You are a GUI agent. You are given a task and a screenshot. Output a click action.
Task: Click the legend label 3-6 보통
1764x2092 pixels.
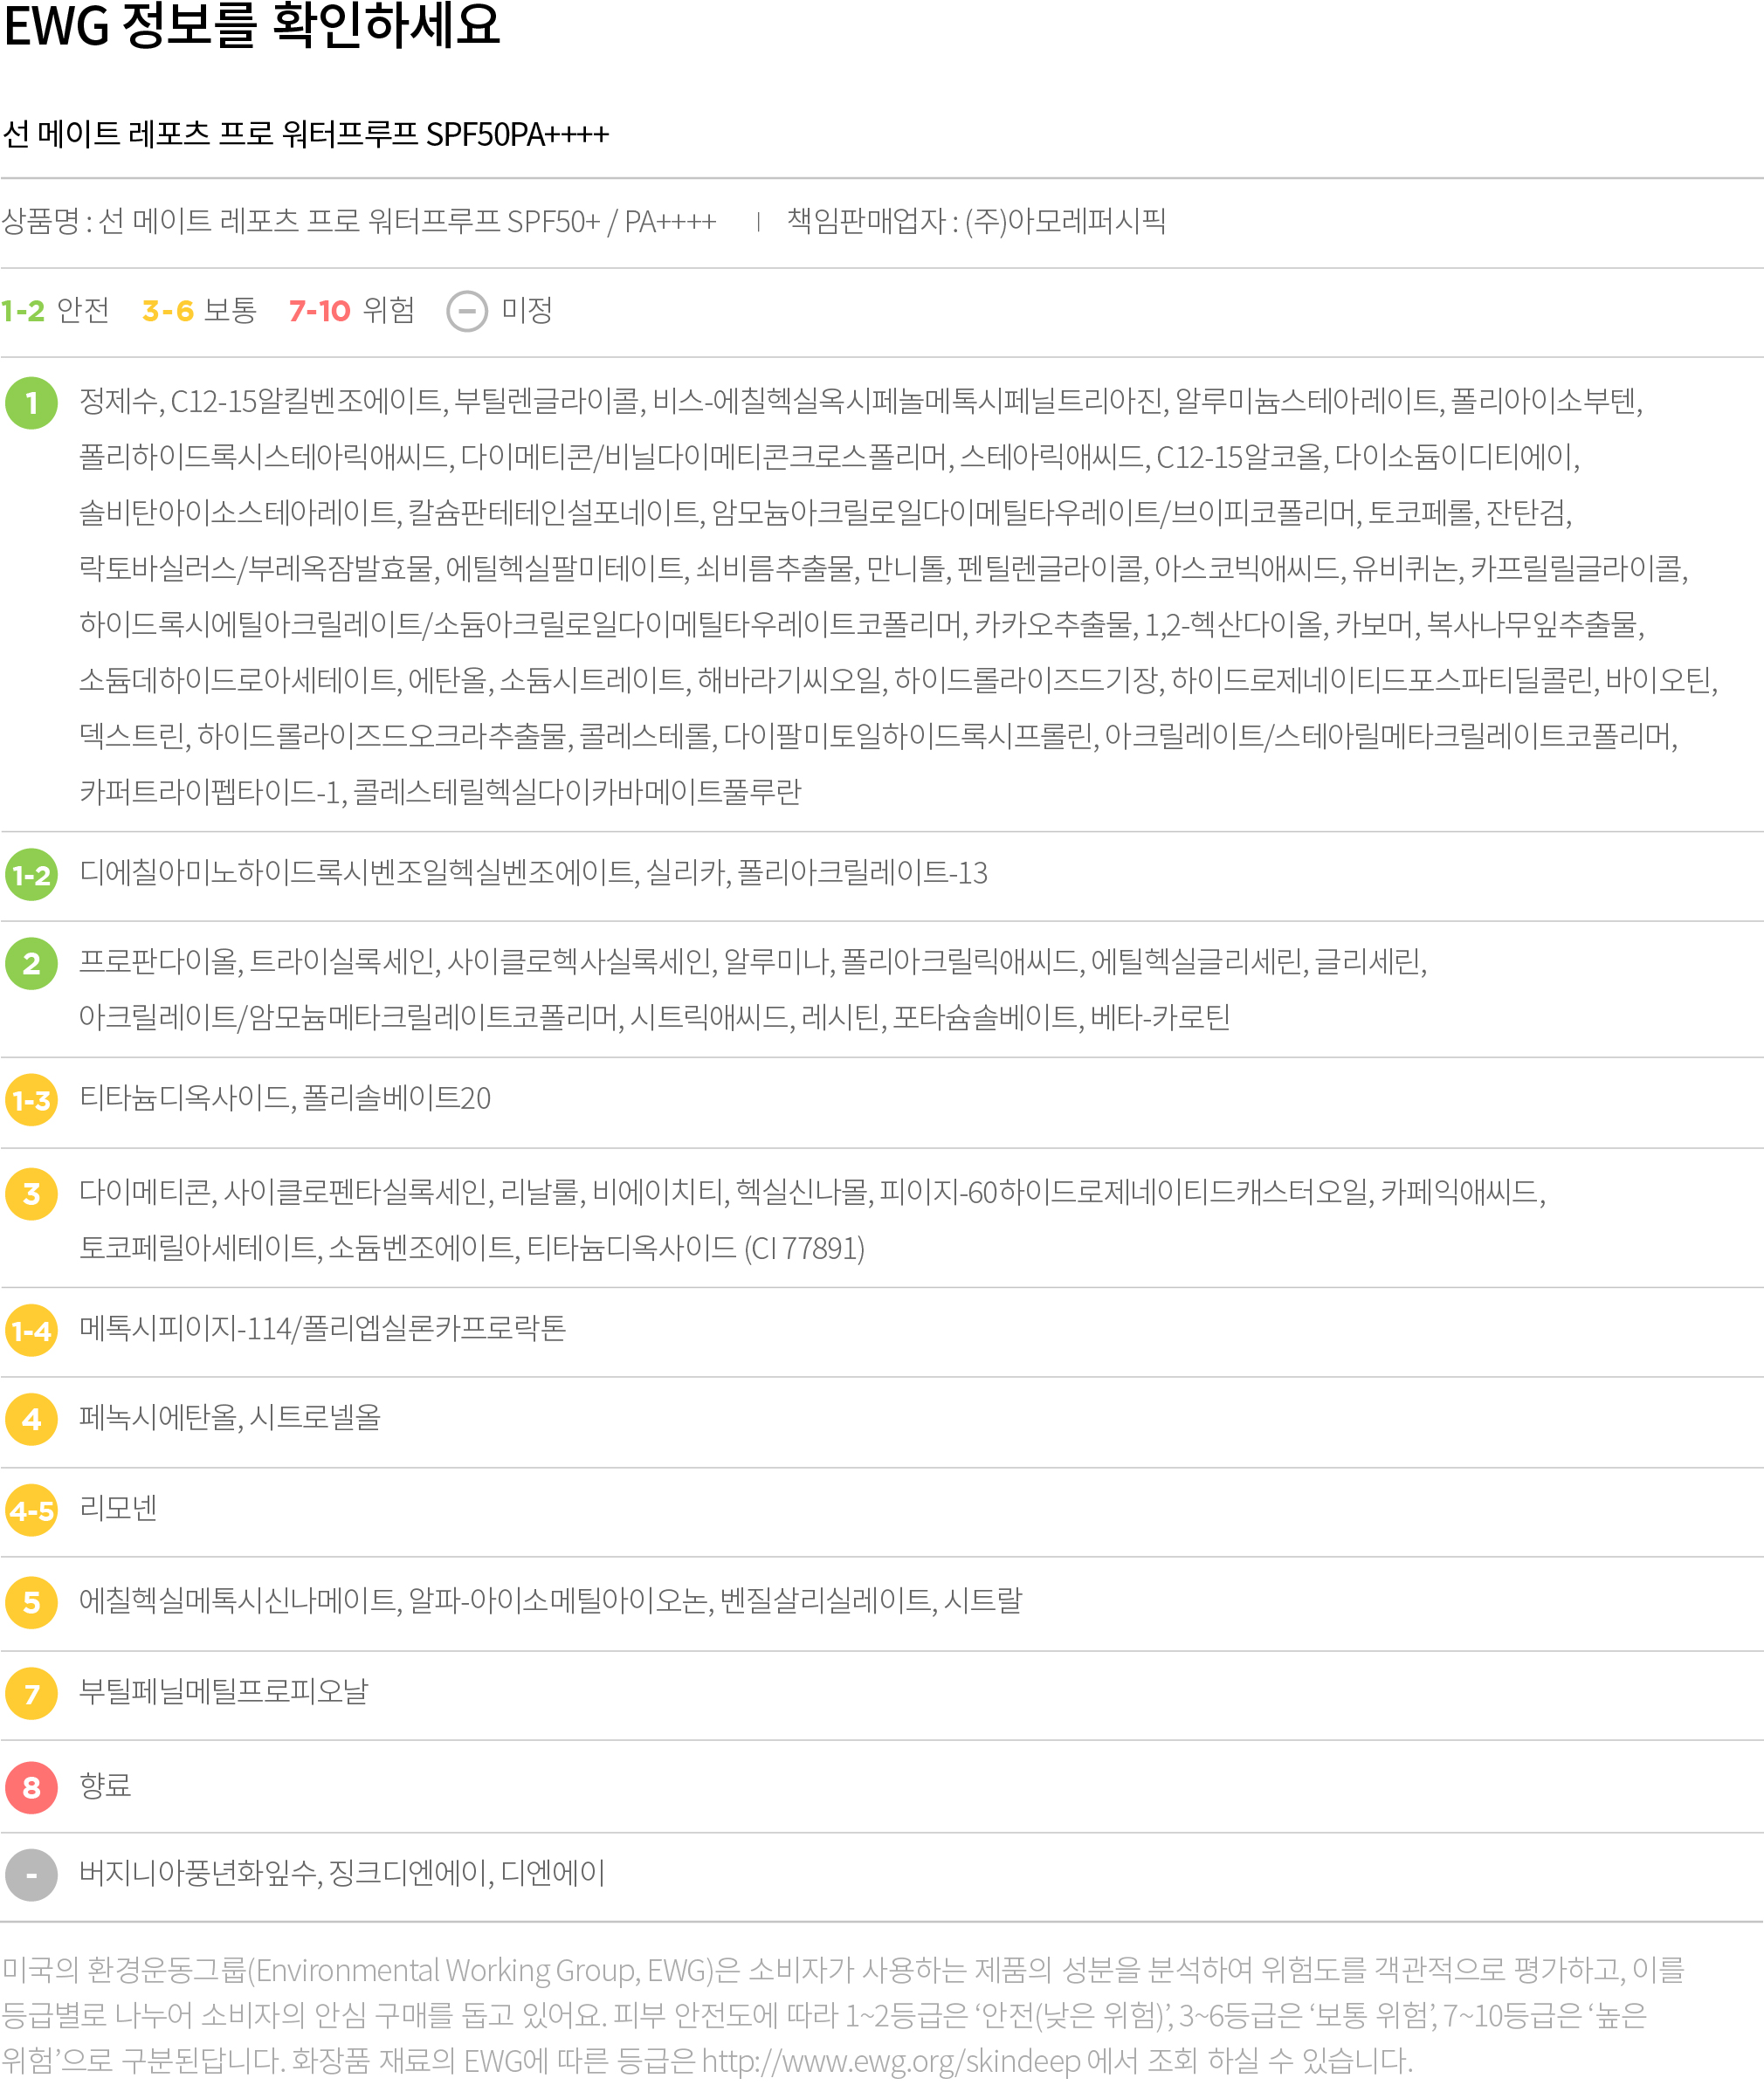coord(199,311)
